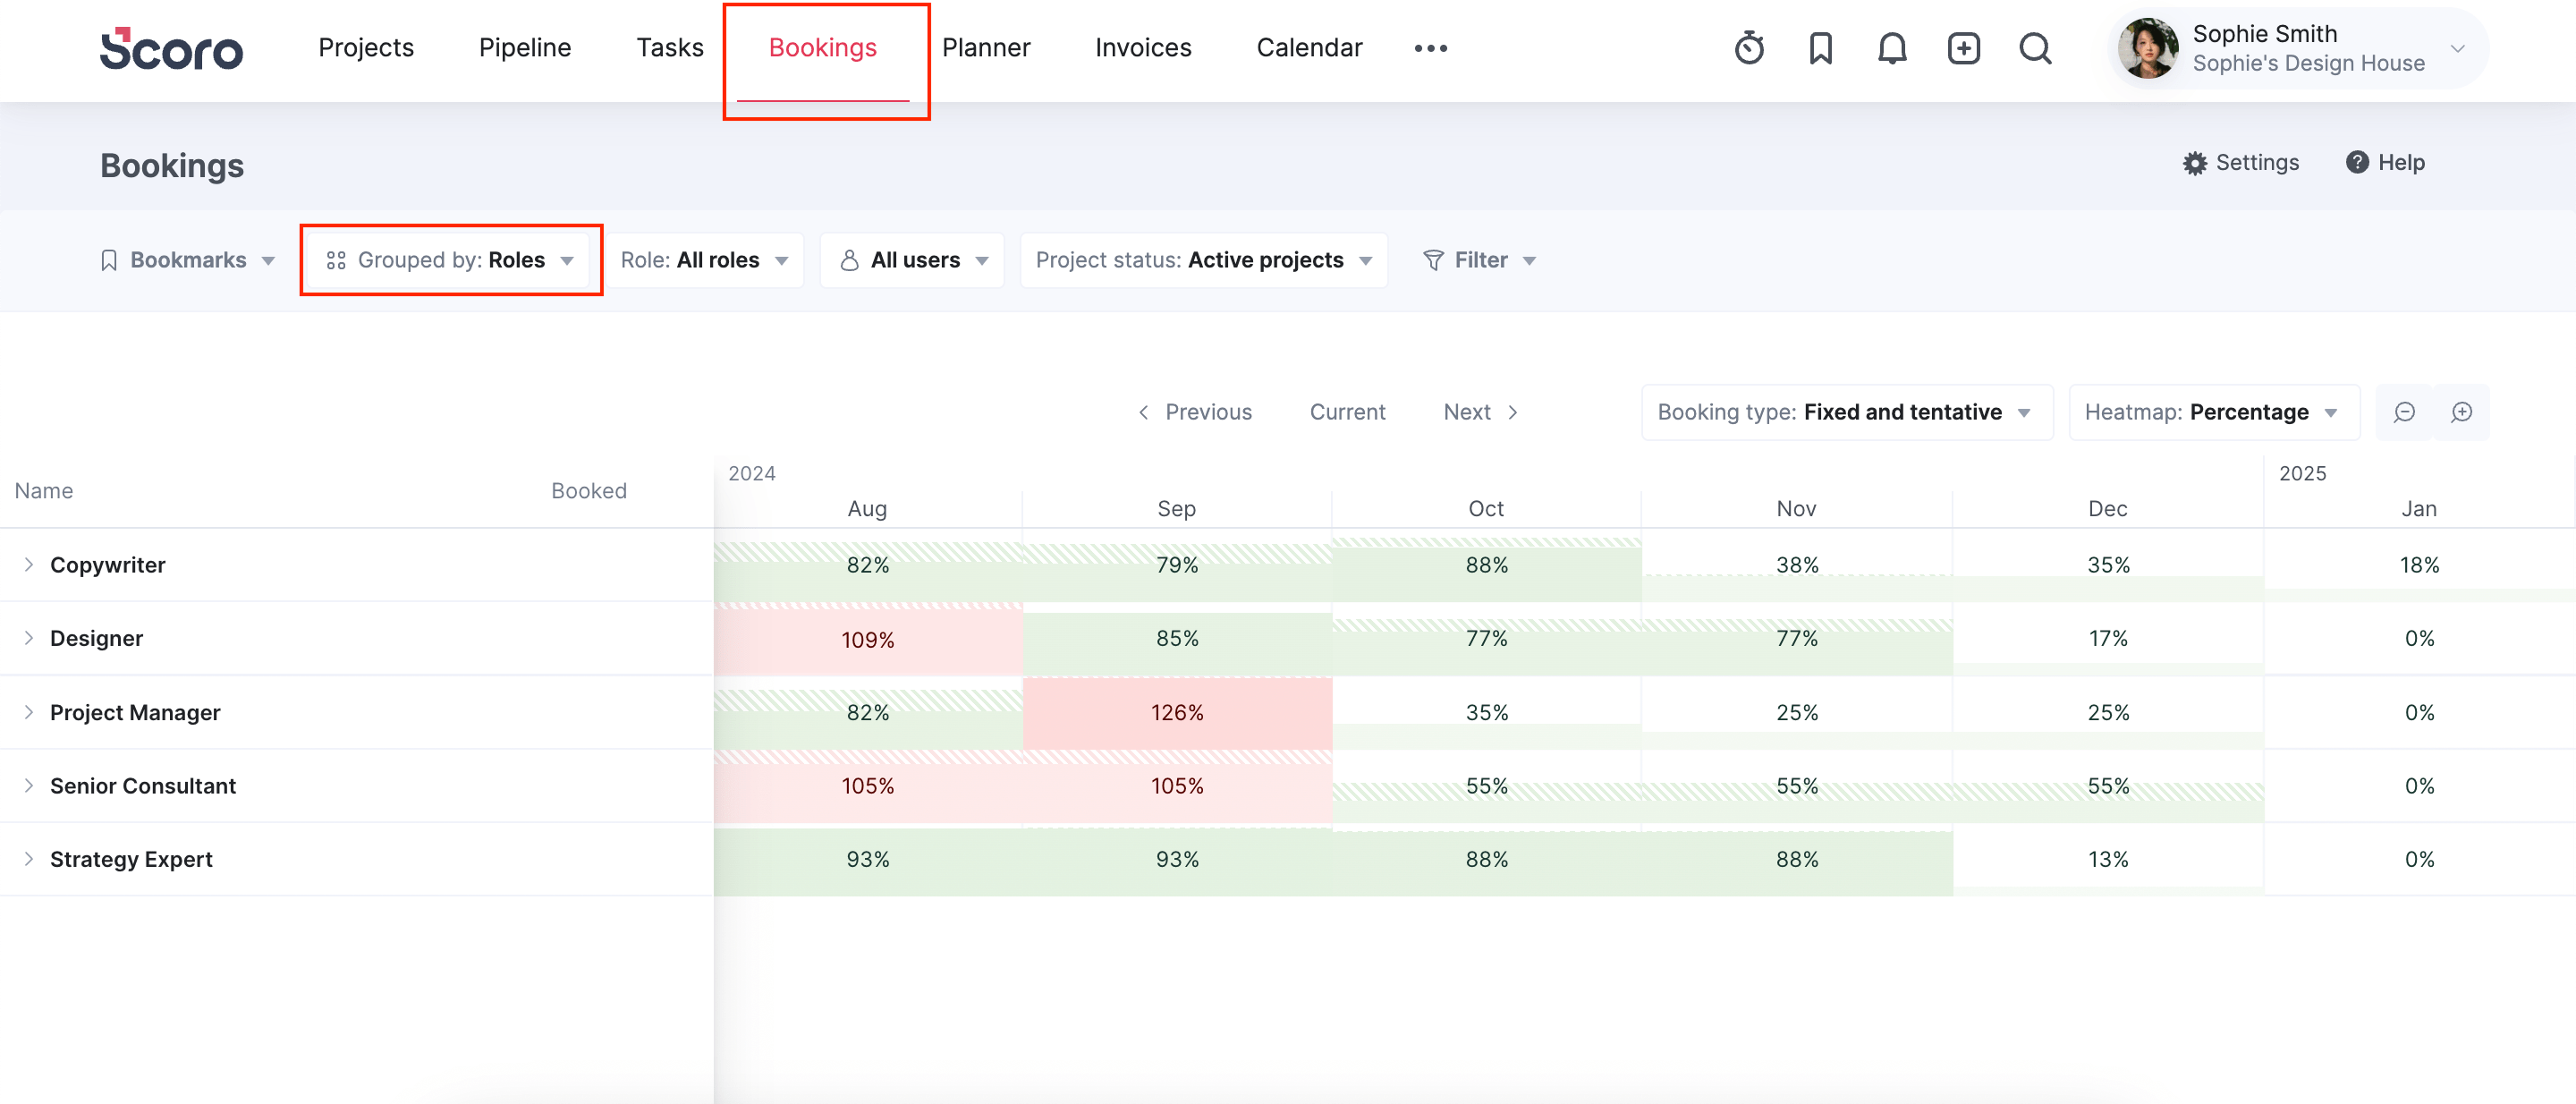
Task: Click Copywriter Nov 38% cell
Action: (x=1797, y=565)
